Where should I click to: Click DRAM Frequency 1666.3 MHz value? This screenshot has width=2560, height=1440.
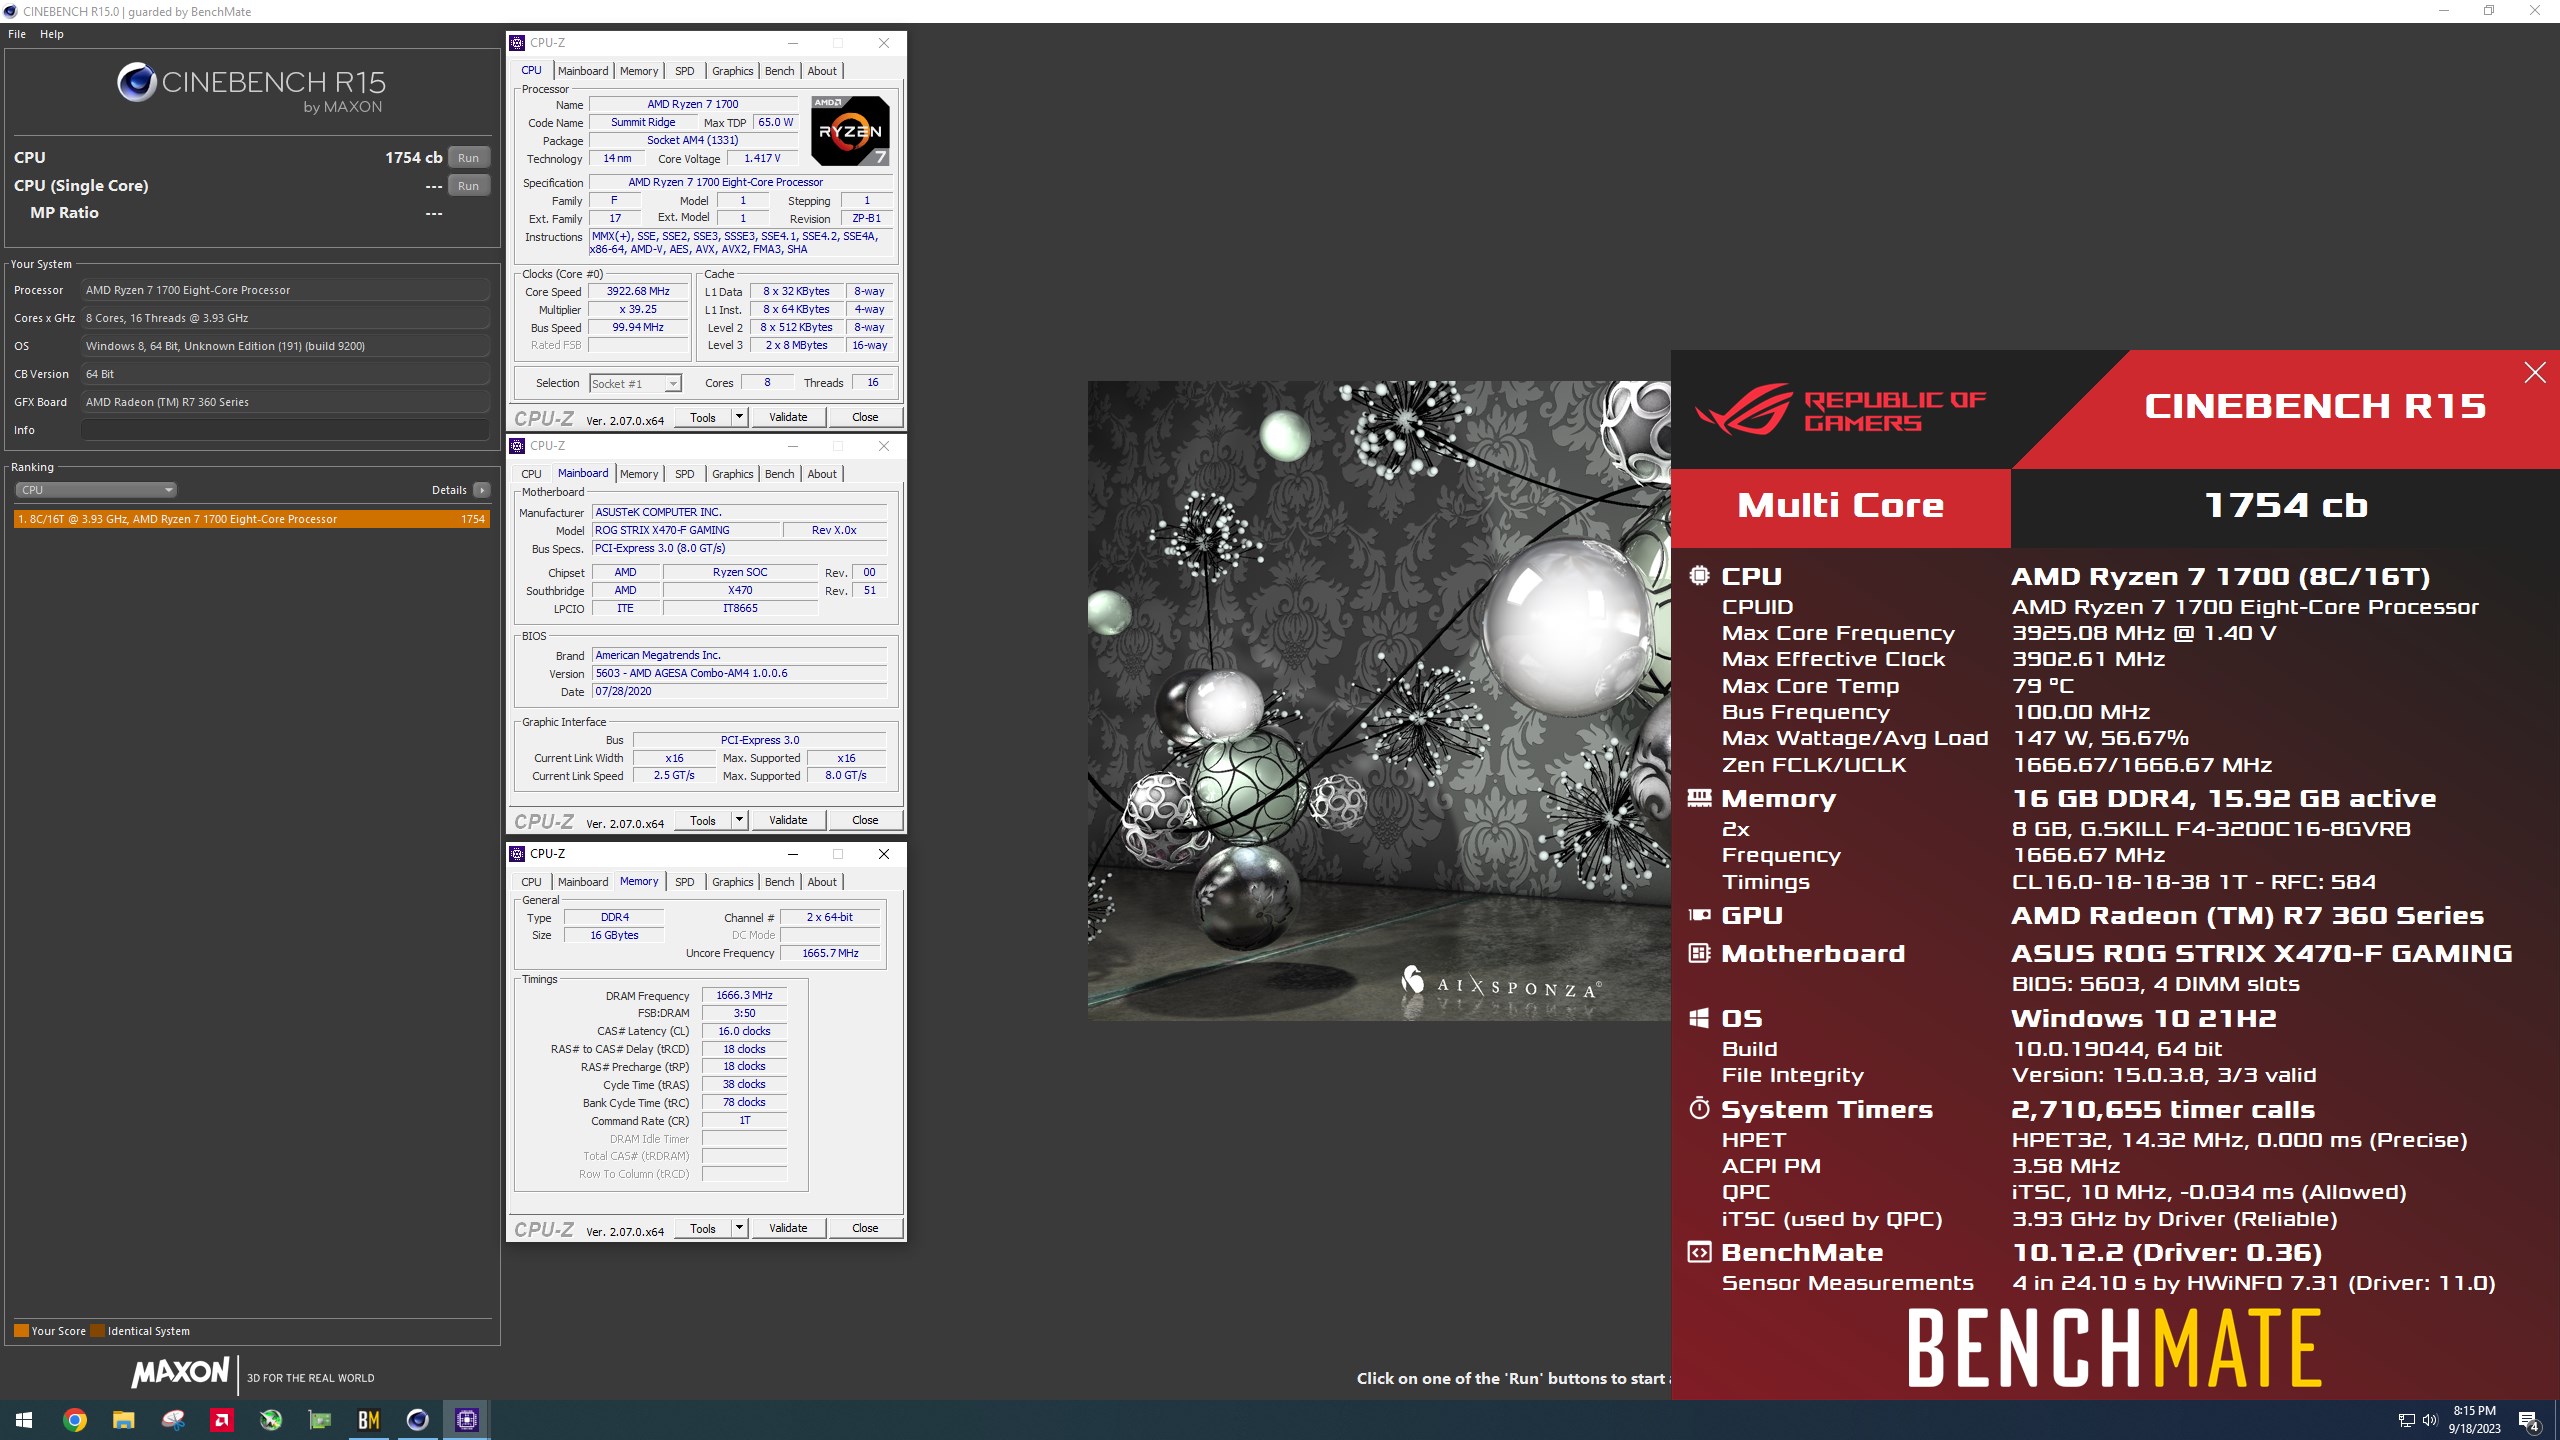coord(744,996)
